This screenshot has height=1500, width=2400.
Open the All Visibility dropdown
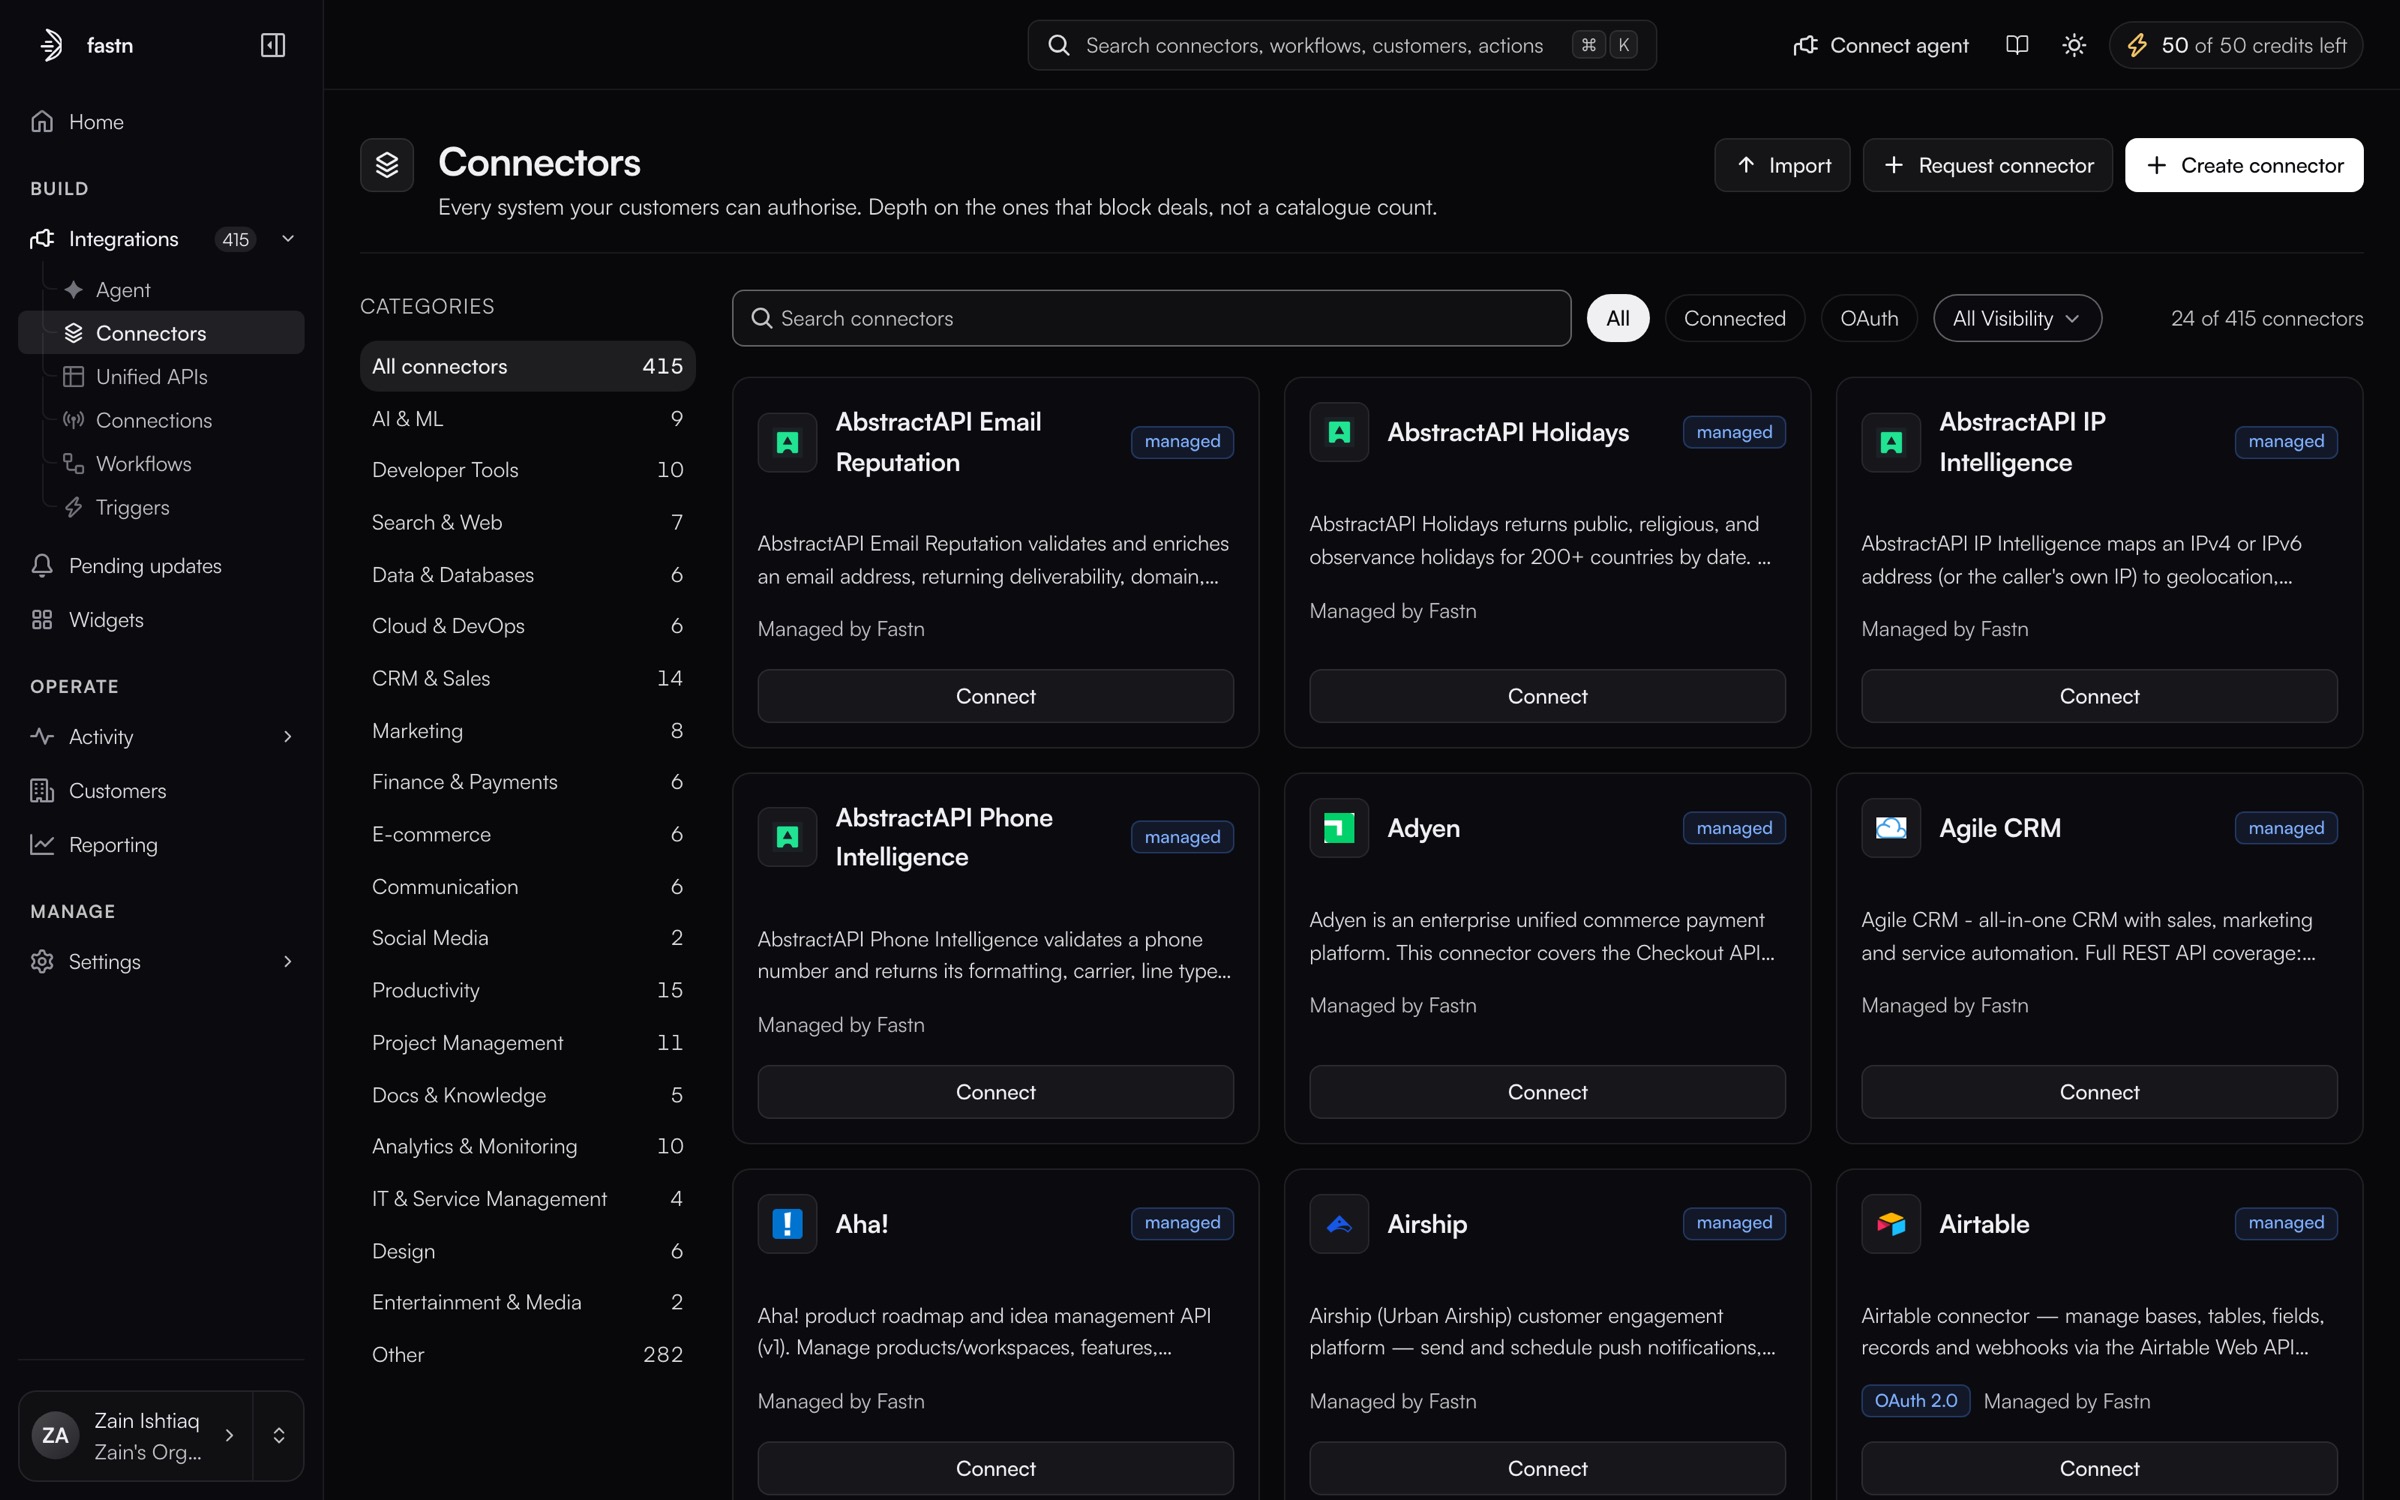tap(2017, 318)
